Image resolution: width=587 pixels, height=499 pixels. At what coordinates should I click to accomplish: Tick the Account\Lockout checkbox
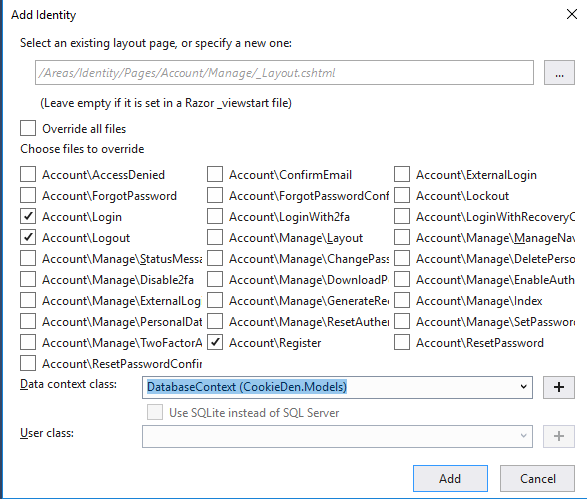pos(402,195)
